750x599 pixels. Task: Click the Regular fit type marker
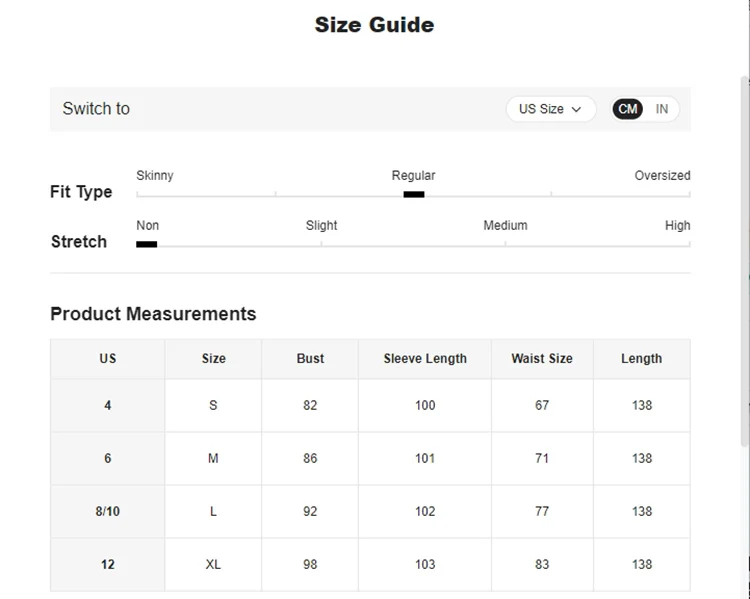tap(414, 194)
